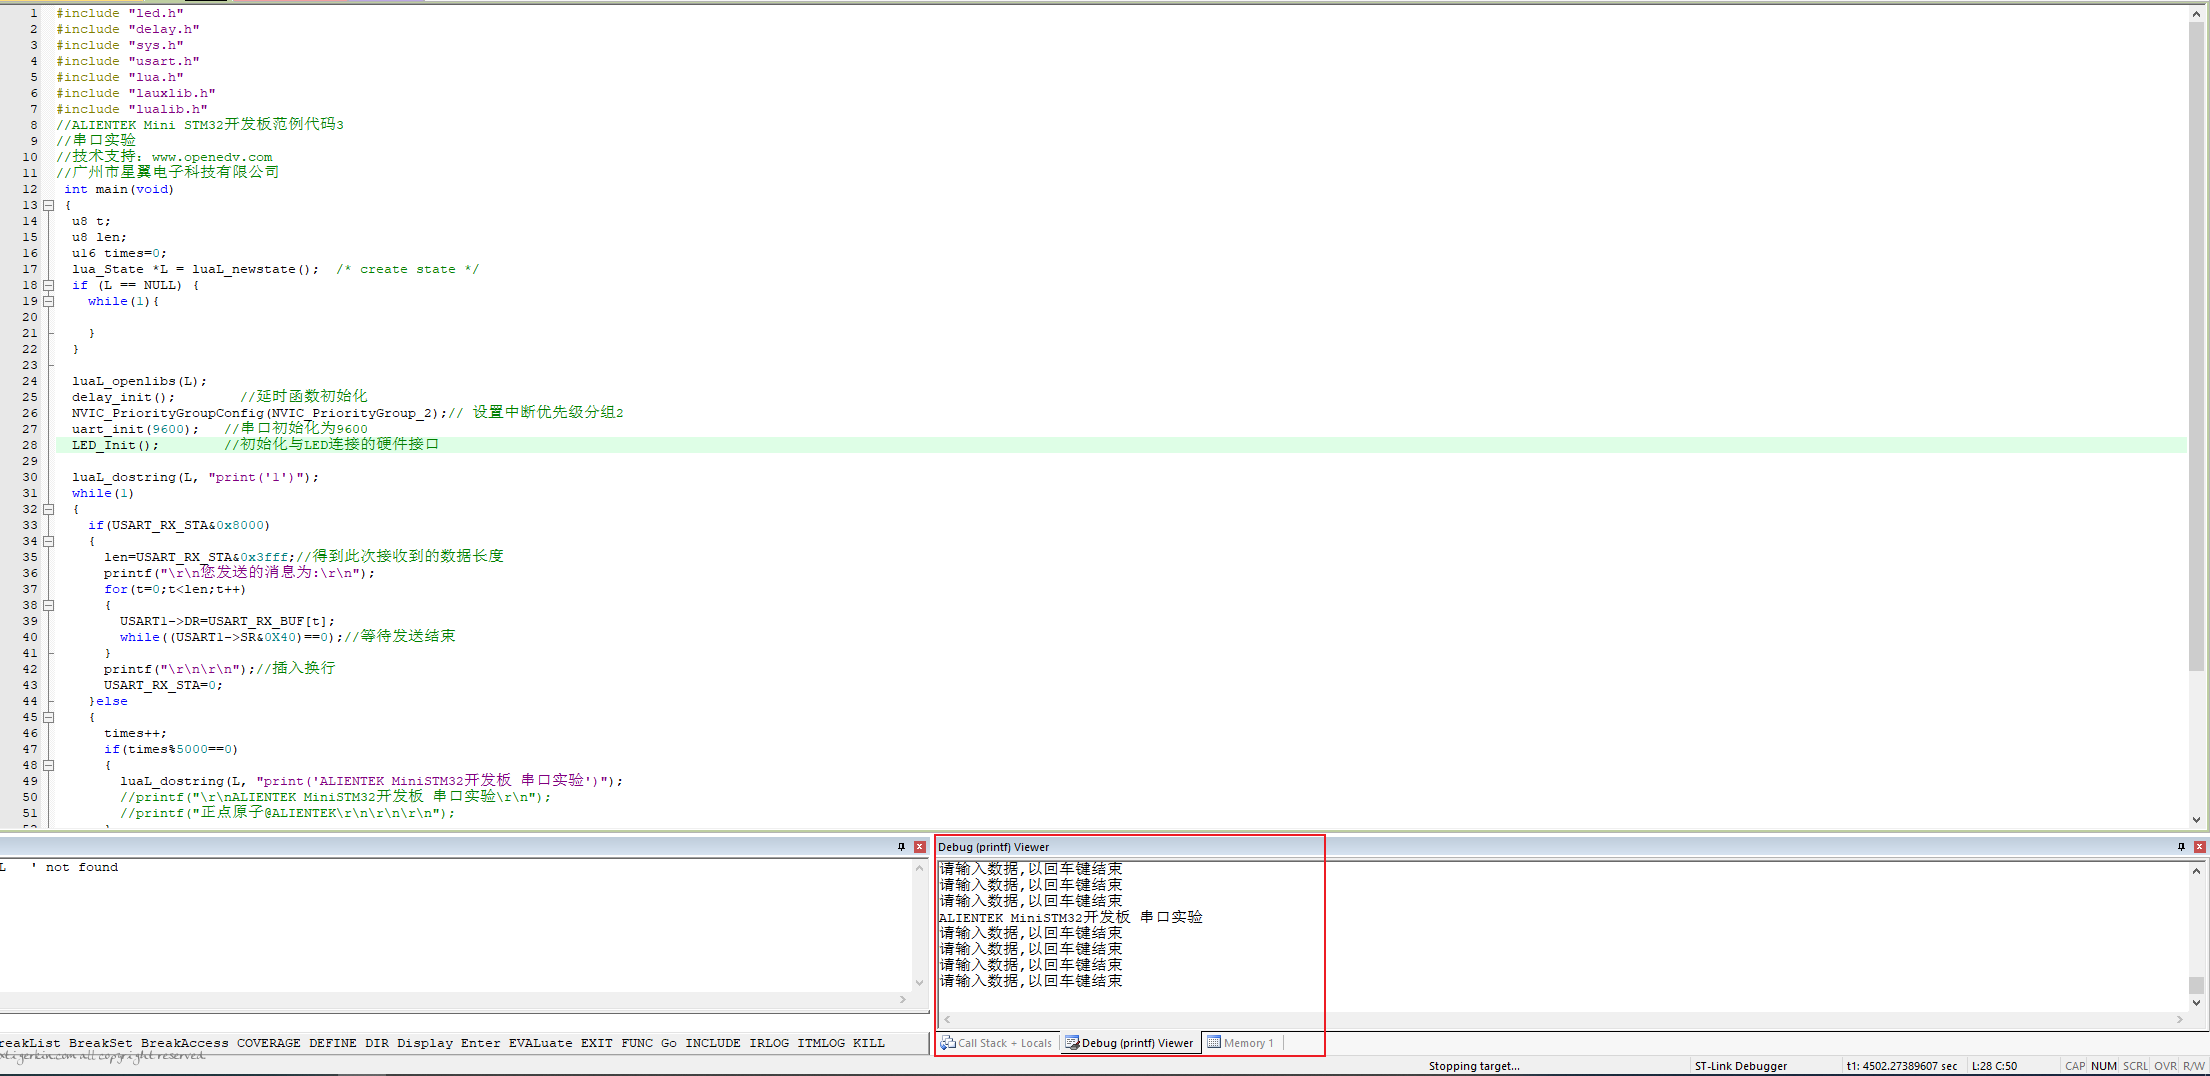Click the t1: 4502.27389607 sec status field
The height and width of the screenshot is (1076, 2210).
coord(1901,1066)
